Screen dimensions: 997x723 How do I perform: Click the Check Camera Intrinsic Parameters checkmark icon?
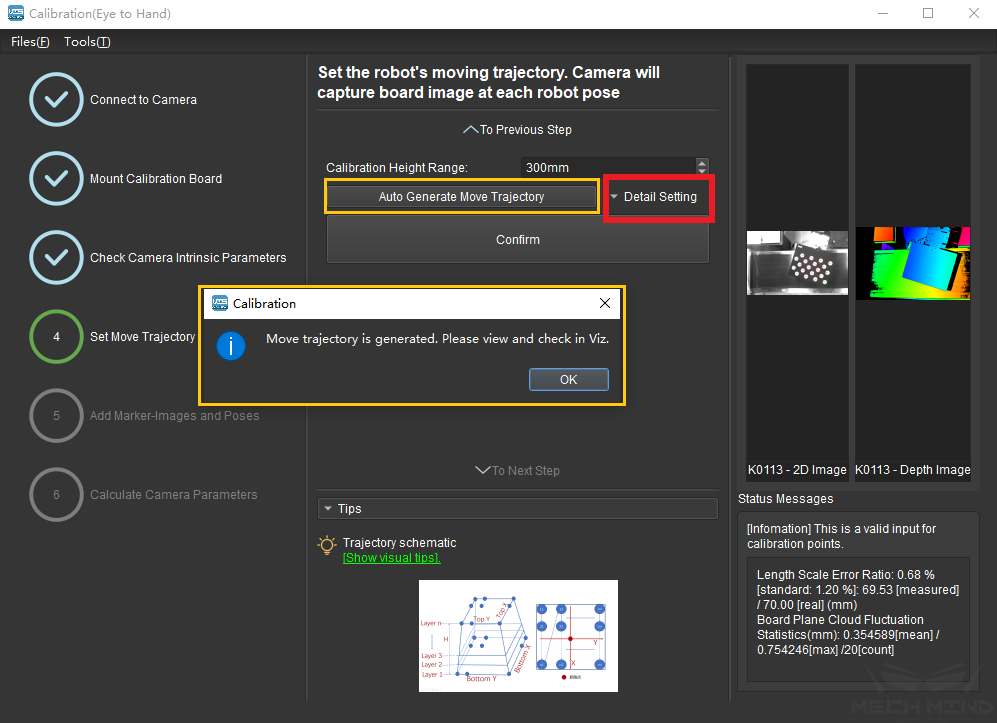pyautogui.click(x=56, y=257)
